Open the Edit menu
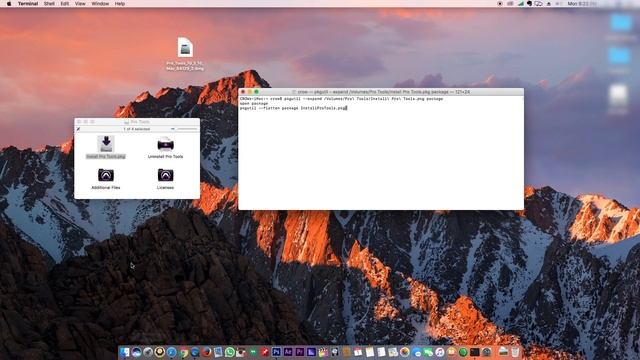640x360 pixels. (x=64, y=4)
